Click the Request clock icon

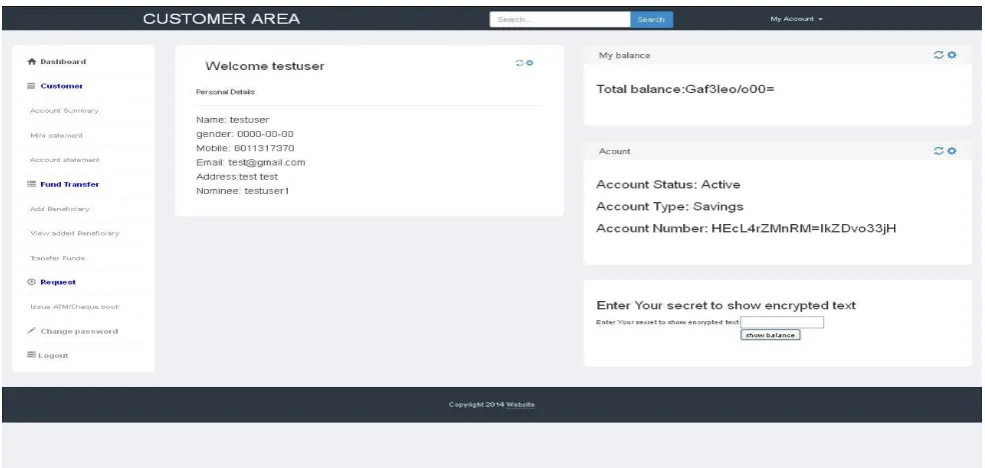click(31, 282)
